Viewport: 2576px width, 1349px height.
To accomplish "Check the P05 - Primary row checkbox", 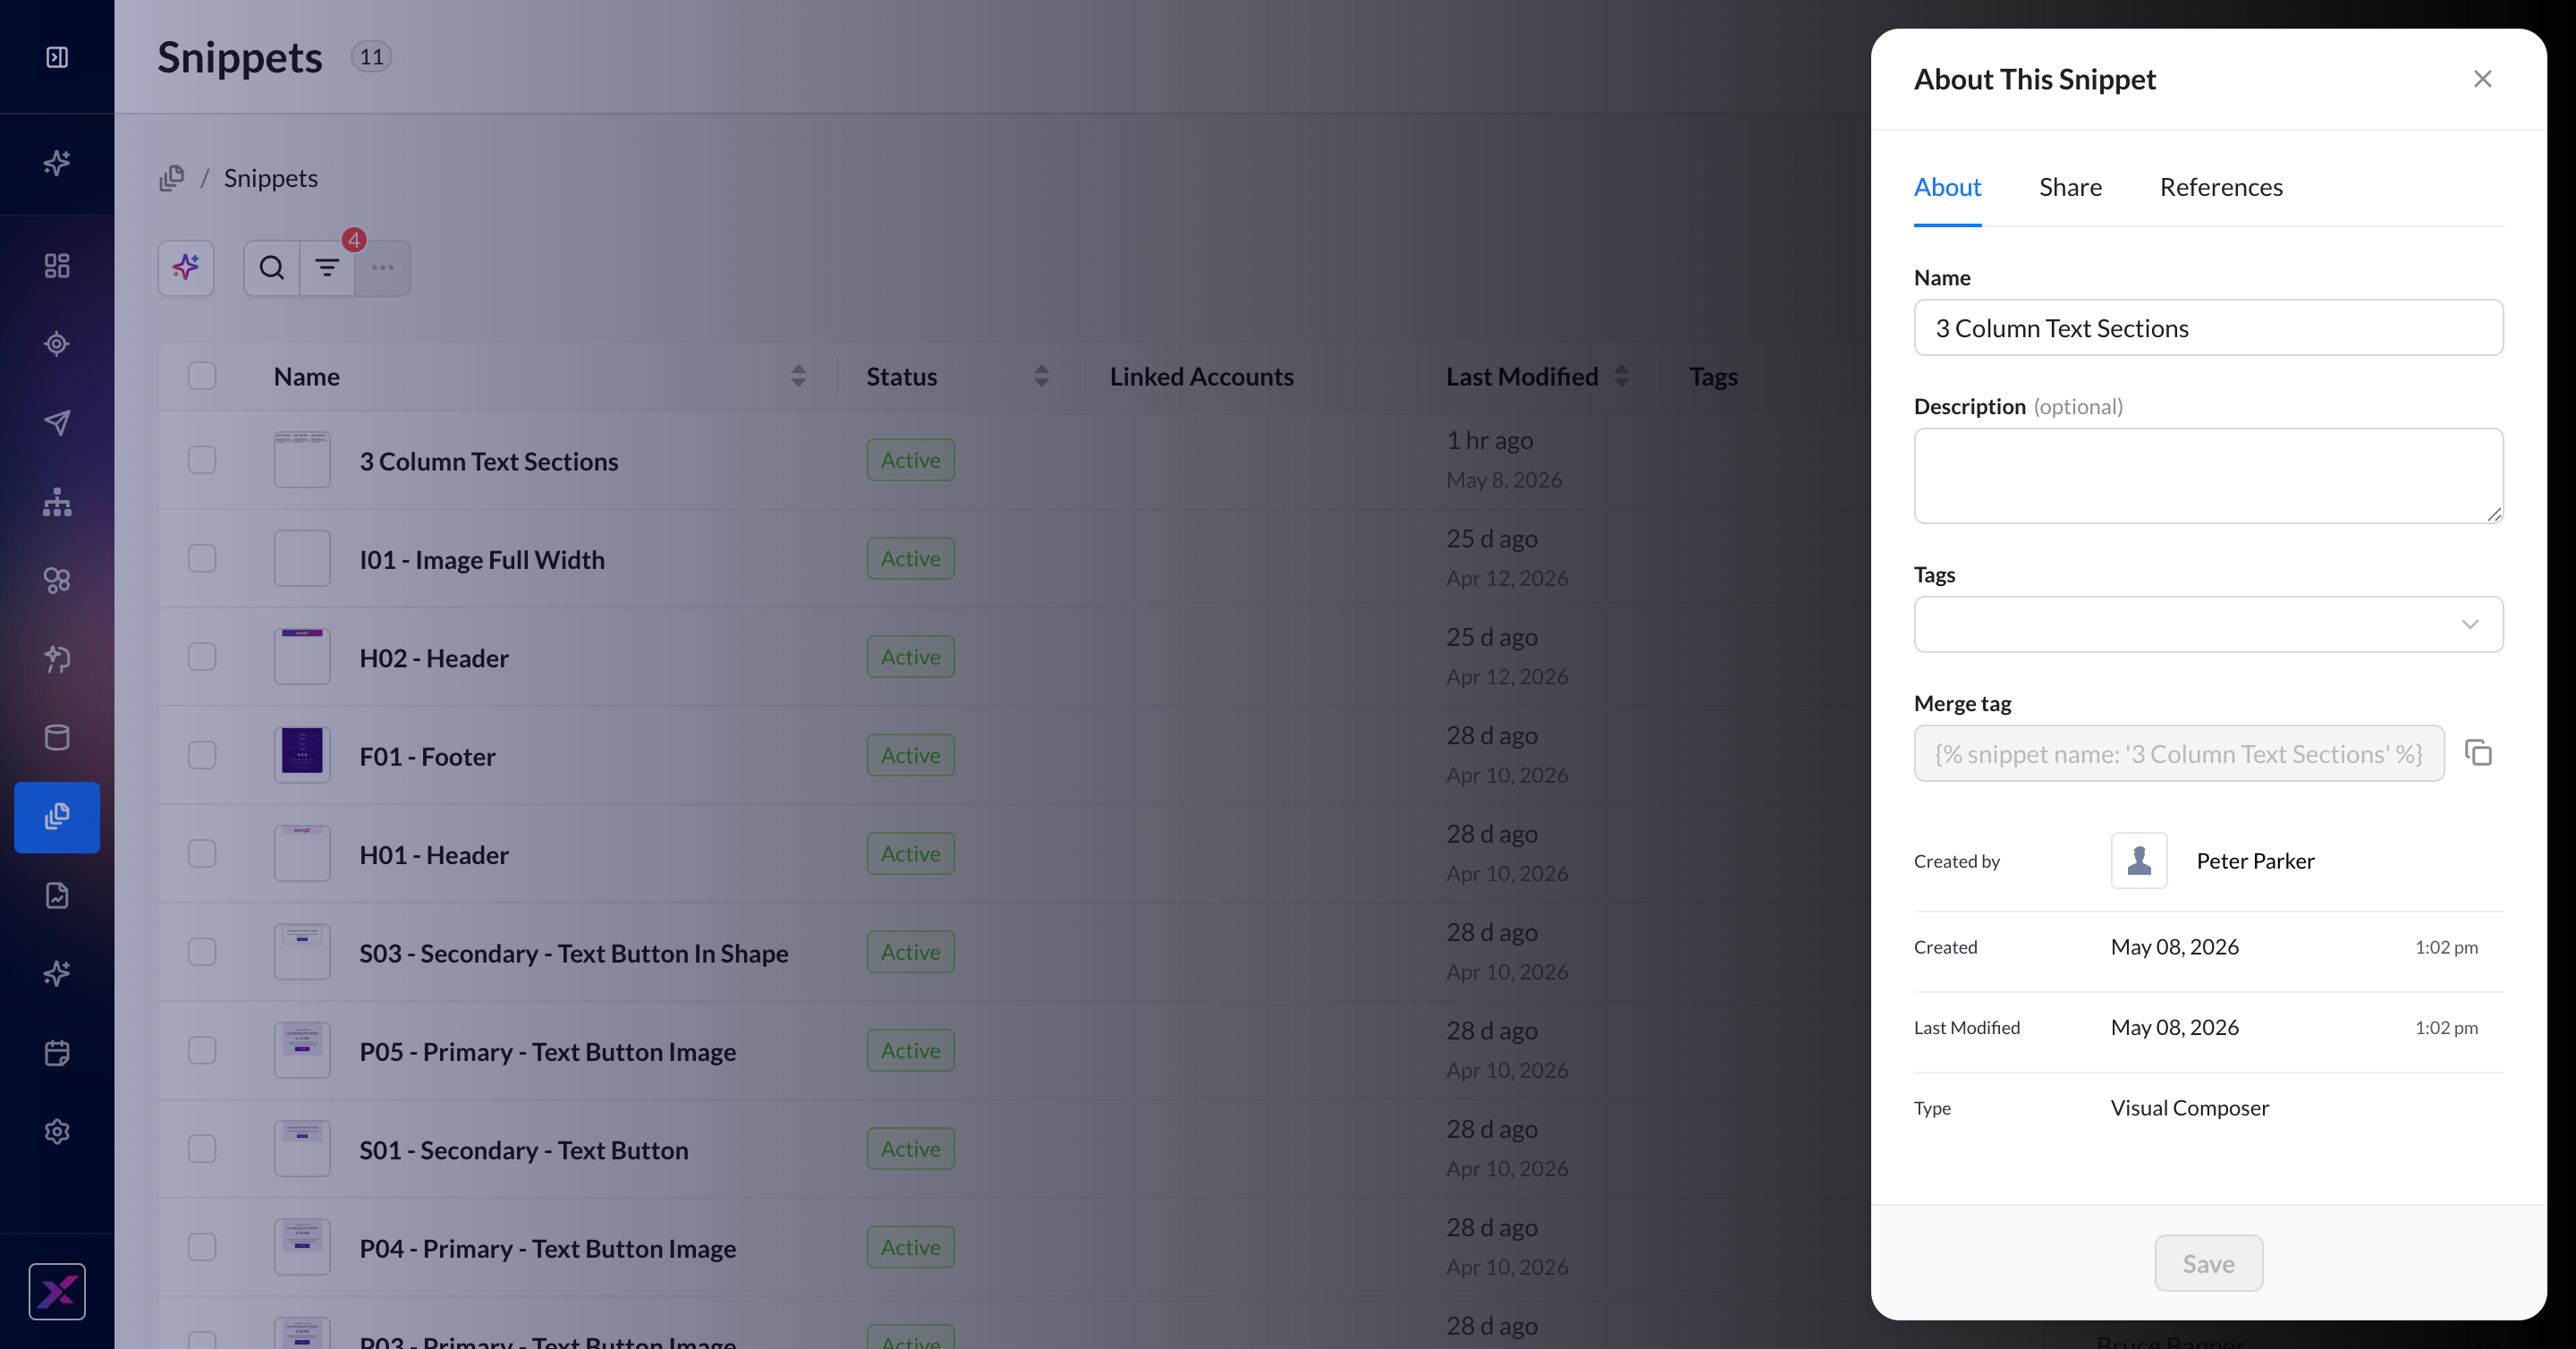I will click(202, 1050).
